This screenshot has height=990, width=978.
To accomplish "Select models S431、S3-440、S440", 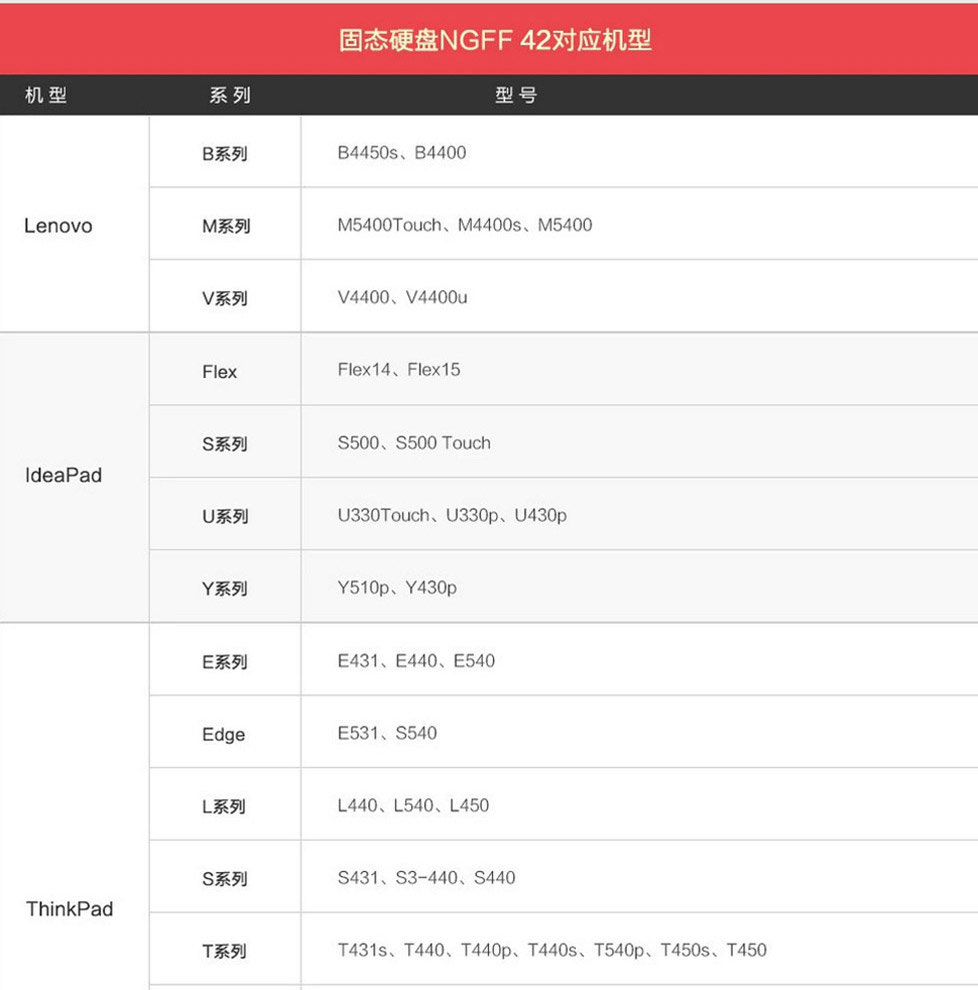I will pos(426,878).
